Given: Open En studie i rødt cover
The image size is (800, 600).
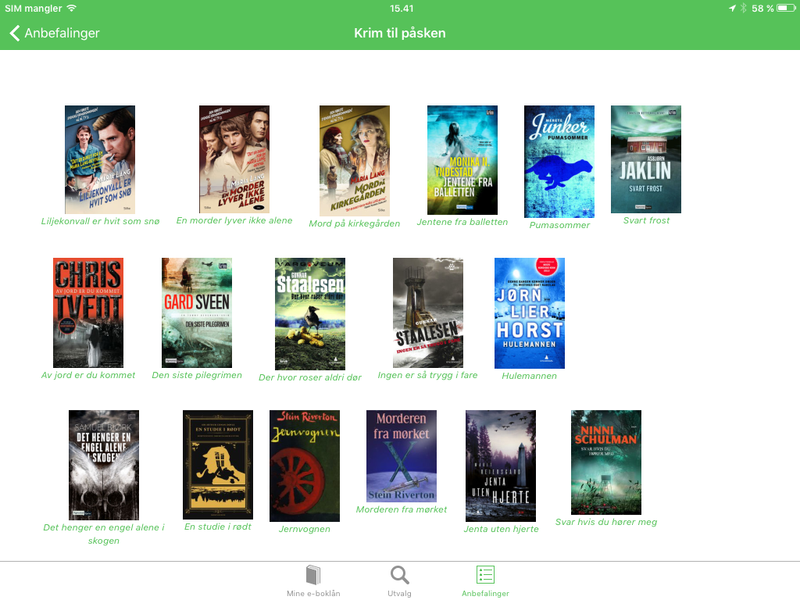Looking at the screenshot, I should 218,464.
